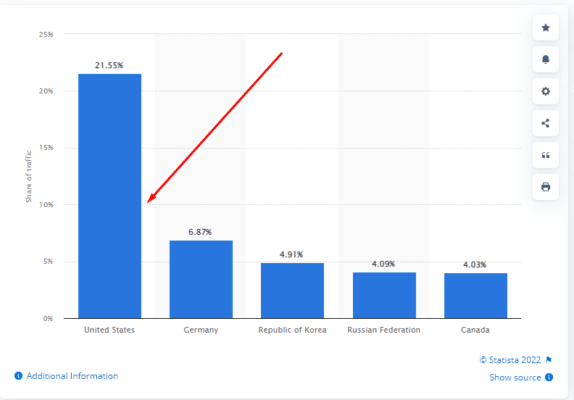Click the star favorite icon

545,28
